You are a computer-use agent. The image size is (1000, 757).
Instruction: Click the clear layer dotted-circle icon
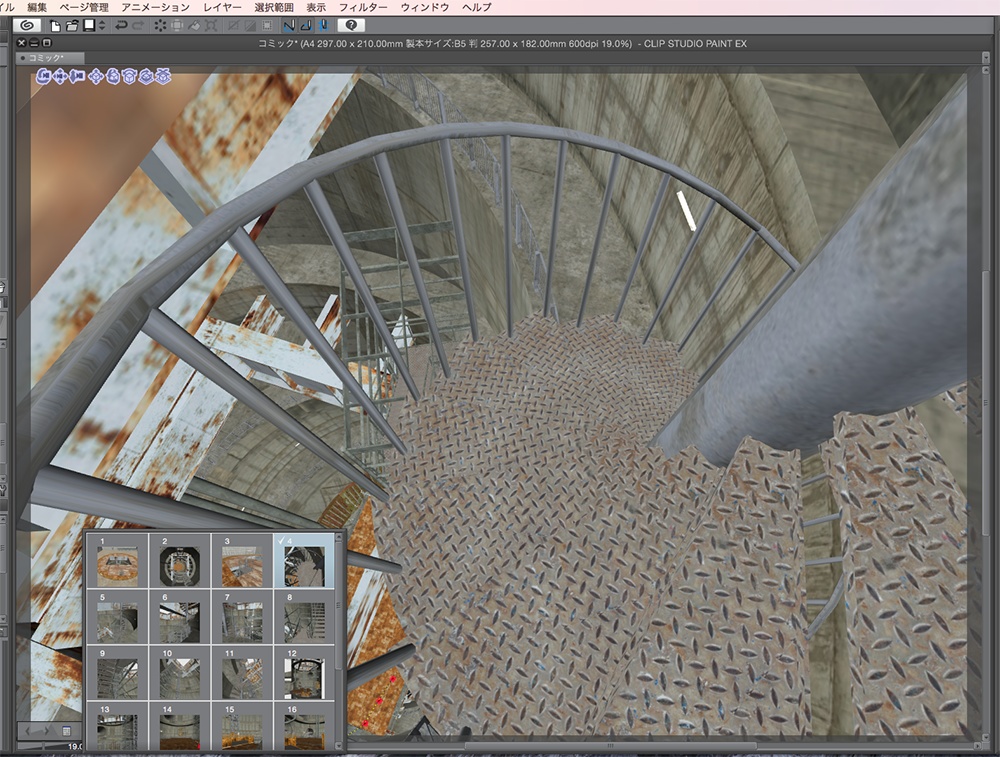click(160, 26)
